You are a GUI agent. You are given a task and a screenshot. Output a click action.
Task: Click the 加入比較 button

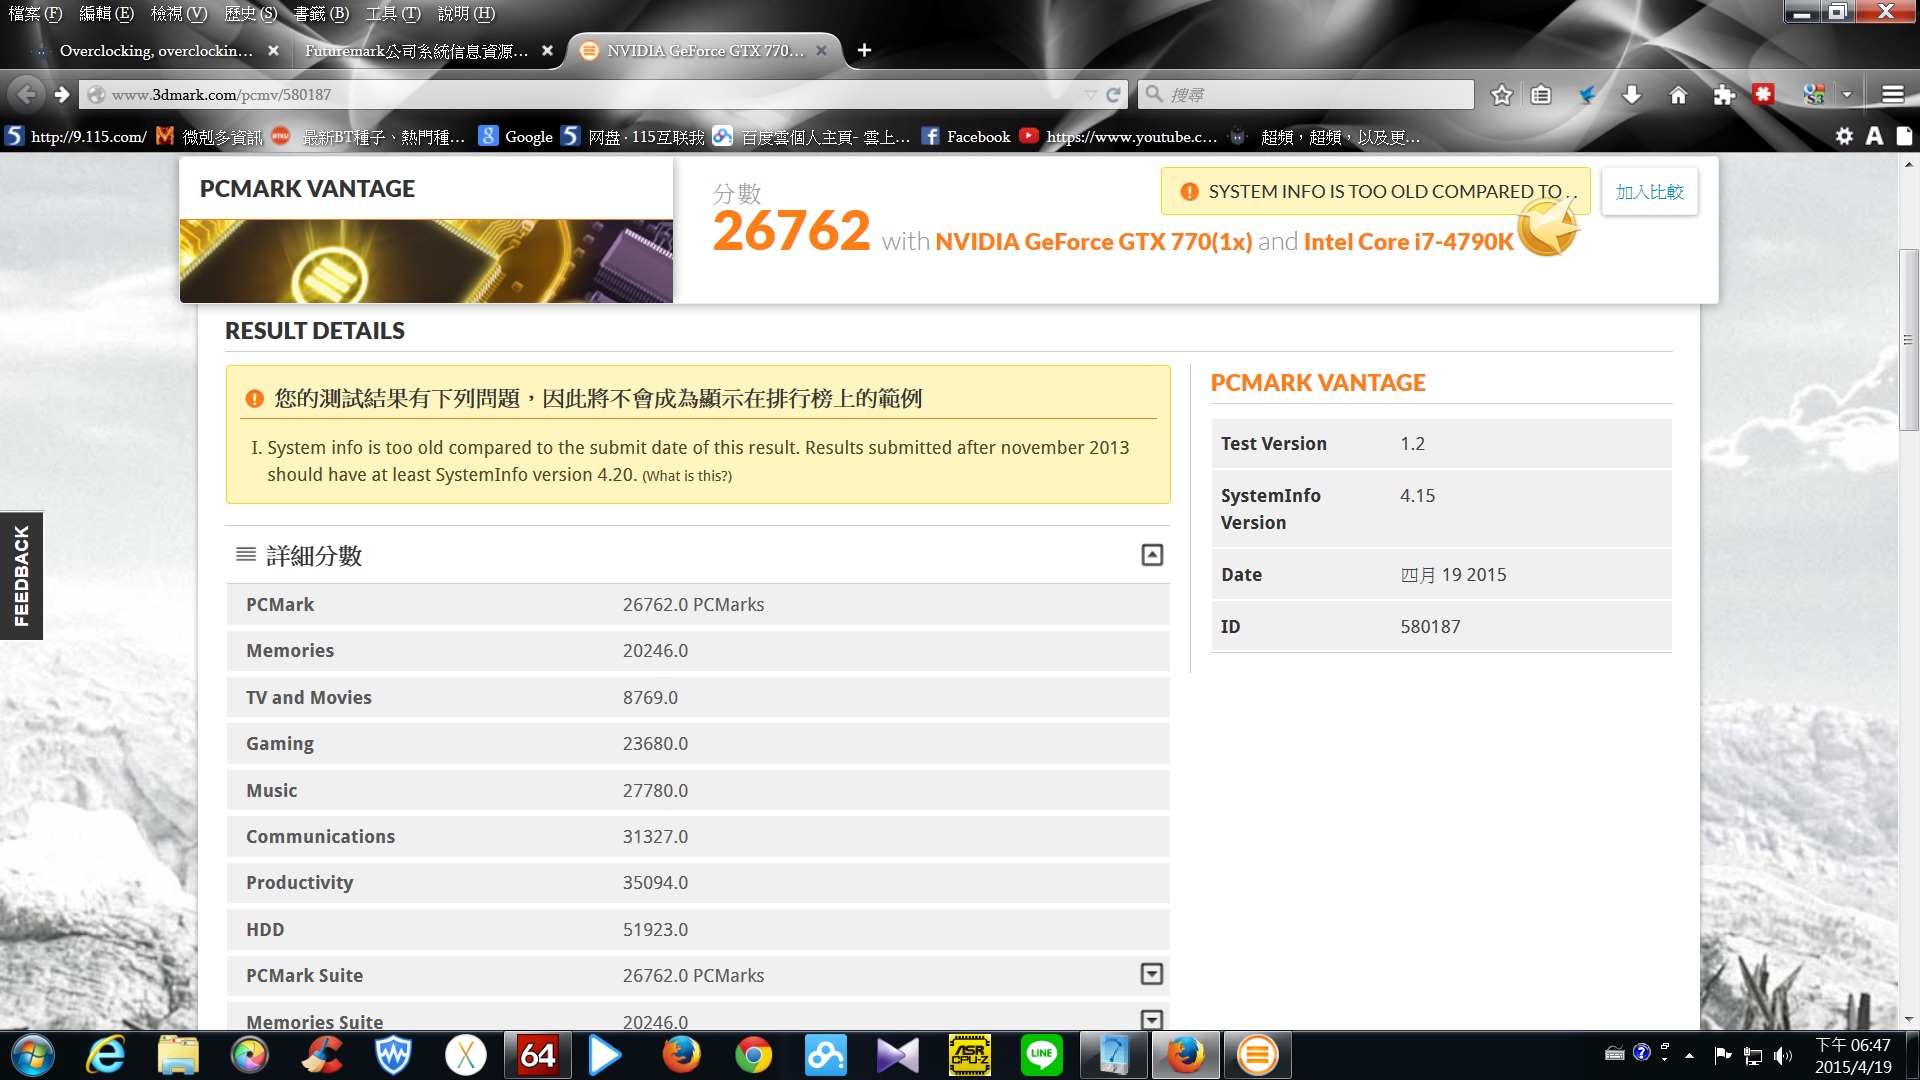point(1649,191)
